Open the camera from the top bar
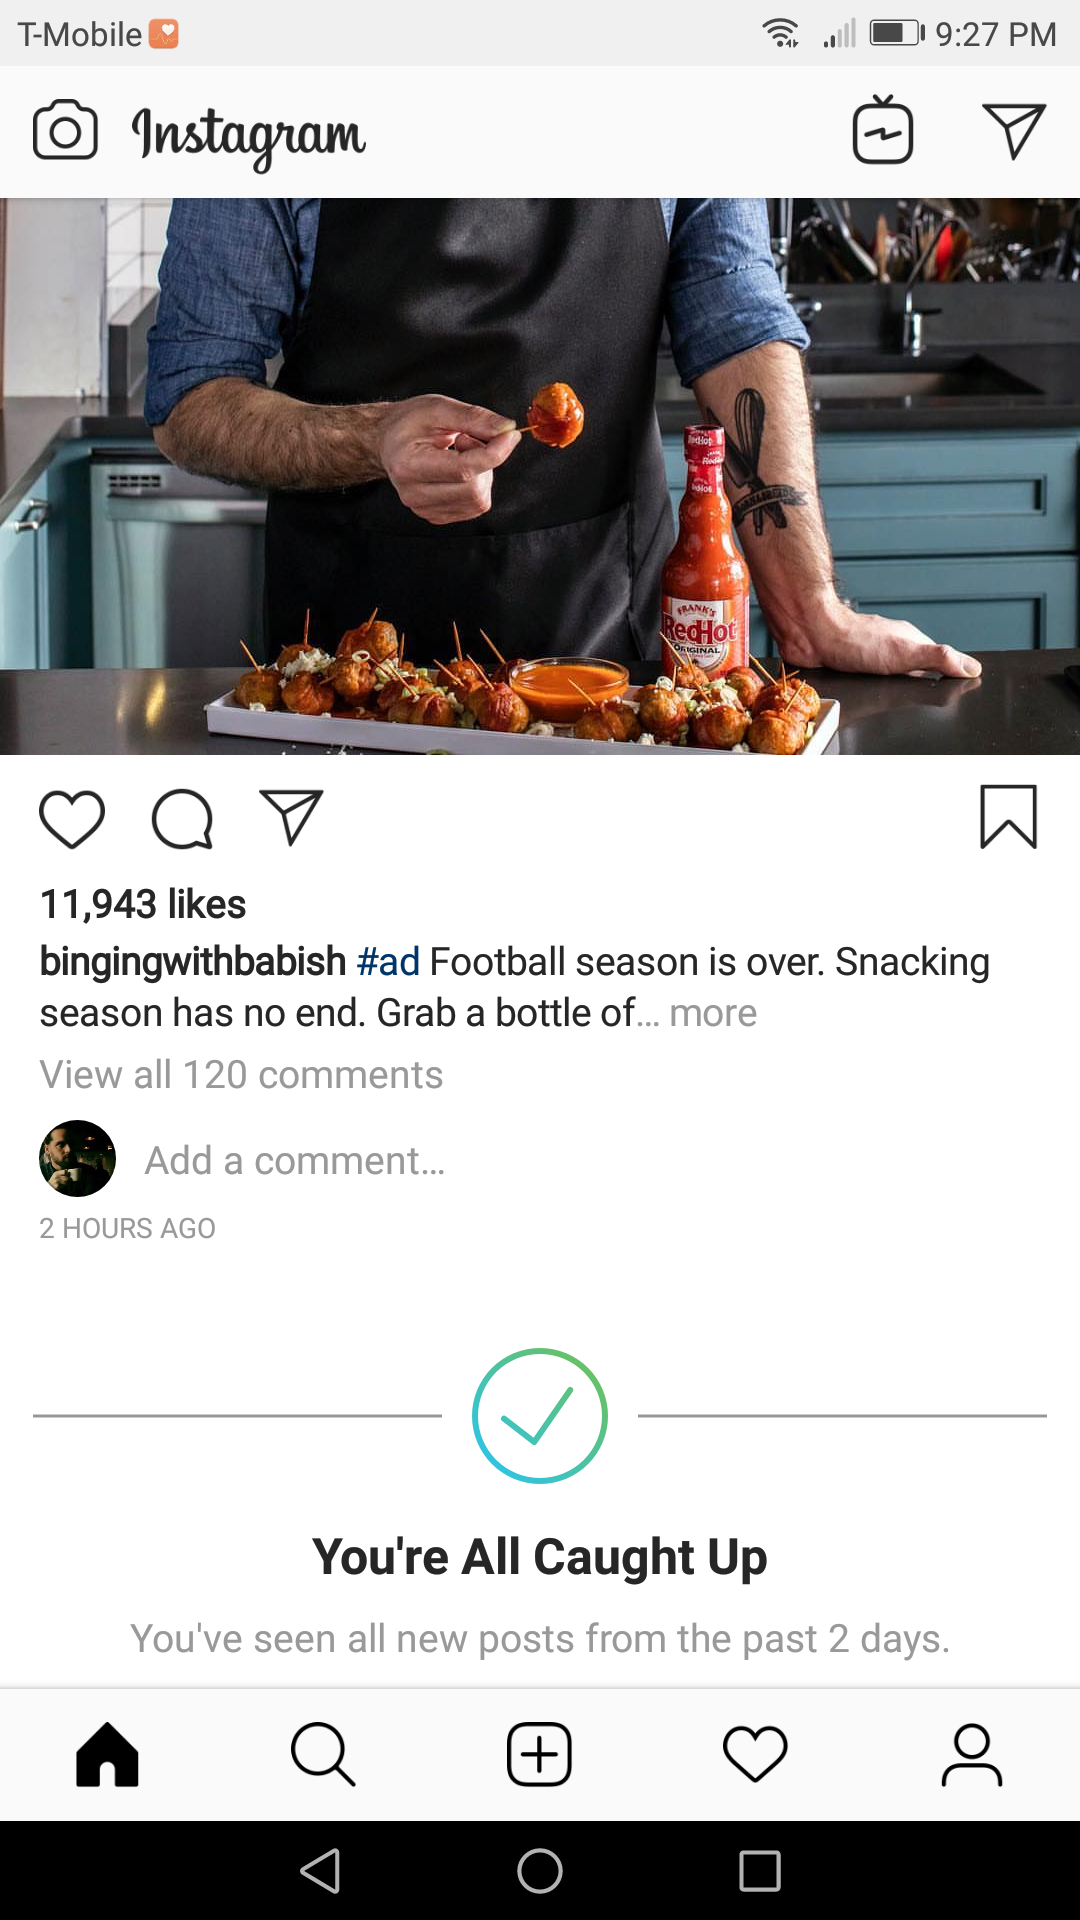1080x1920 pixels. click(65, 131)
